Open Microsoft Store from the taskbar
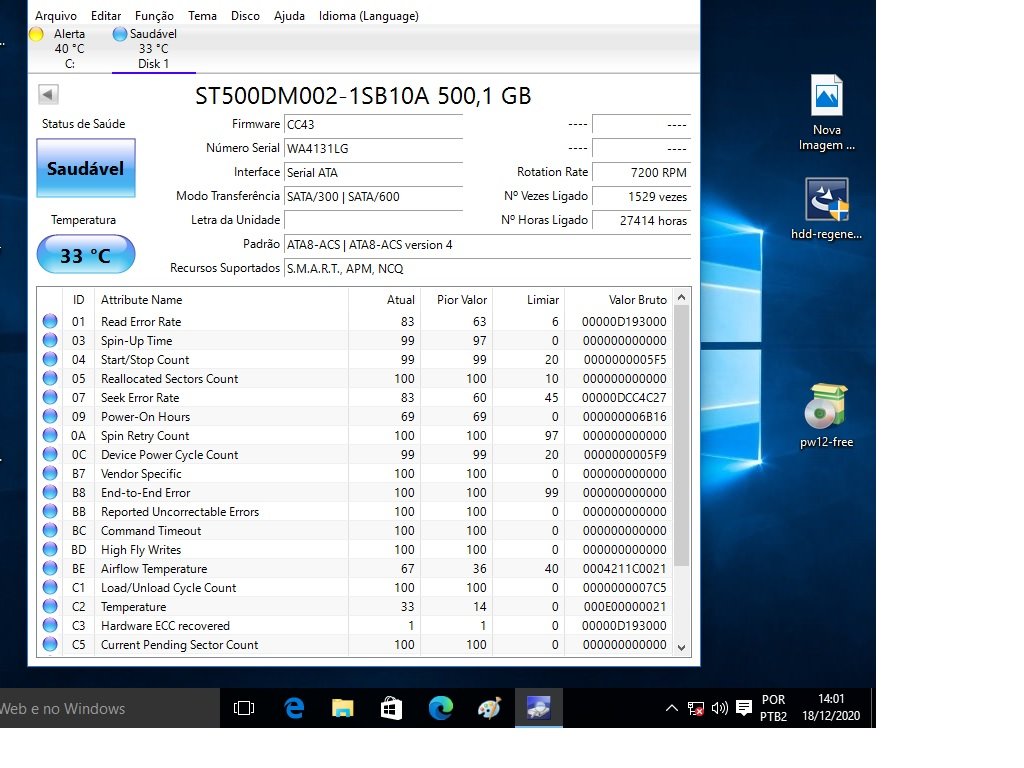1024x768 pixels. (x=391, y=708)
